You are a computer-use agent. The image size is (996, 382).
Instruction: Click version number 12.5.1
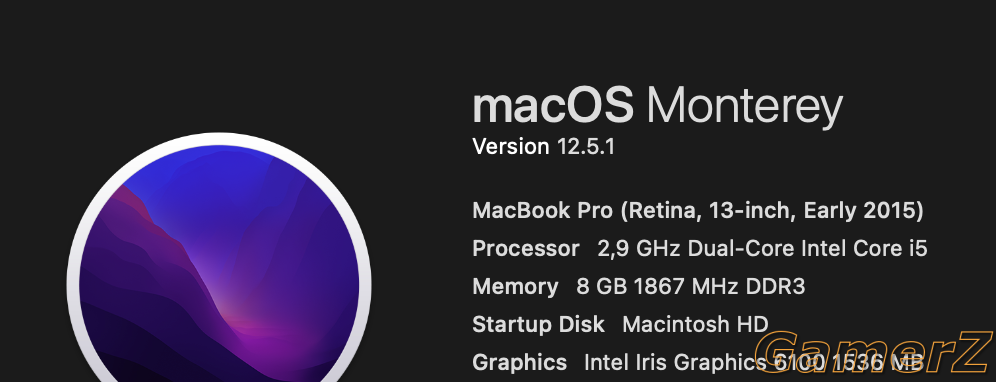(x=586, y=147)
